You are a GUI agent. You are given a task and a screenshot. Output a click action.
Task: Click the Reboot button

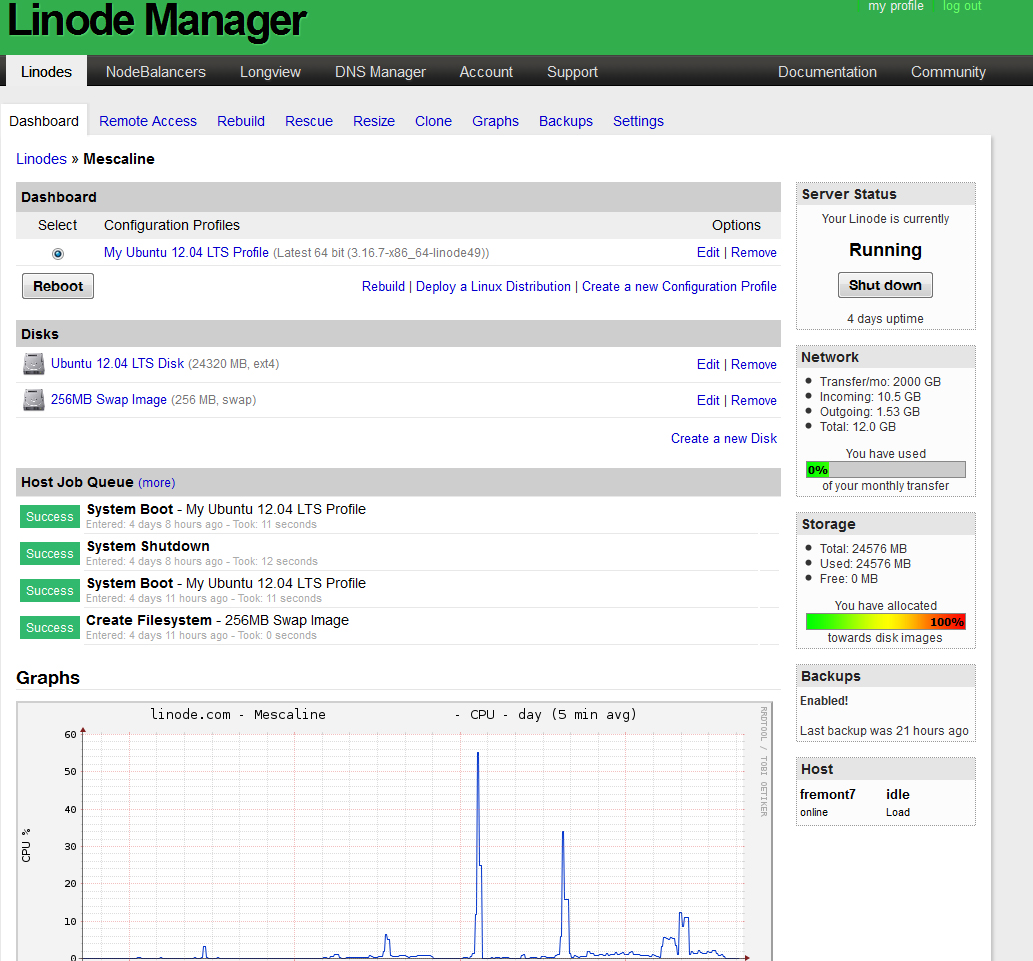(x=58, y=286)
